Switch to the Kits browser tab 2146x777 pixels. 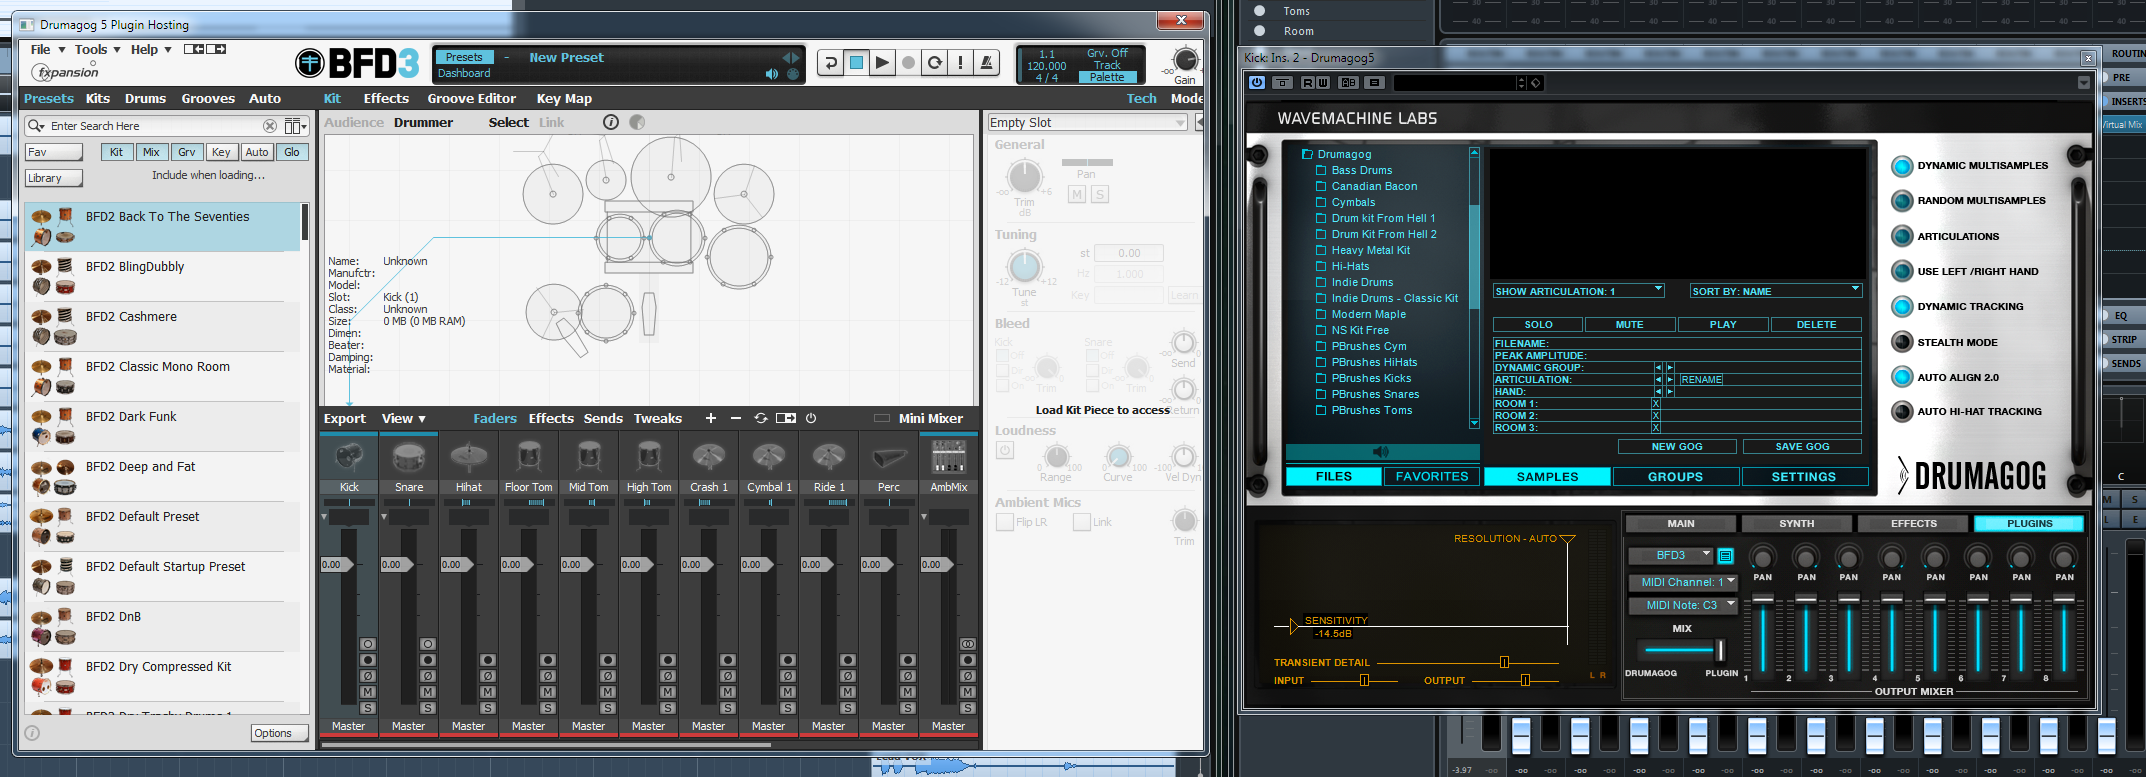[98, 99]
